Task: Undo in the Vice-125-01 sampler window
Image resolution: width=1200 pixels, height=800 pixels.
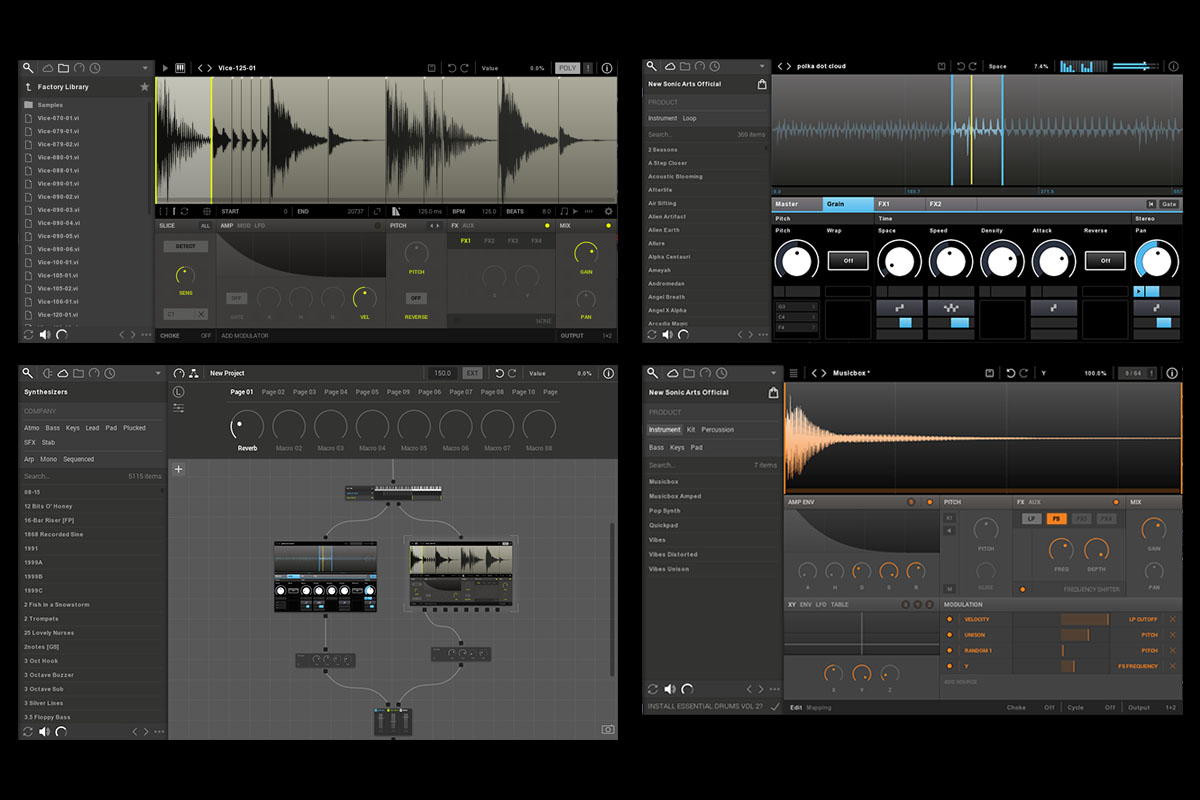Action: pos(452,68)
